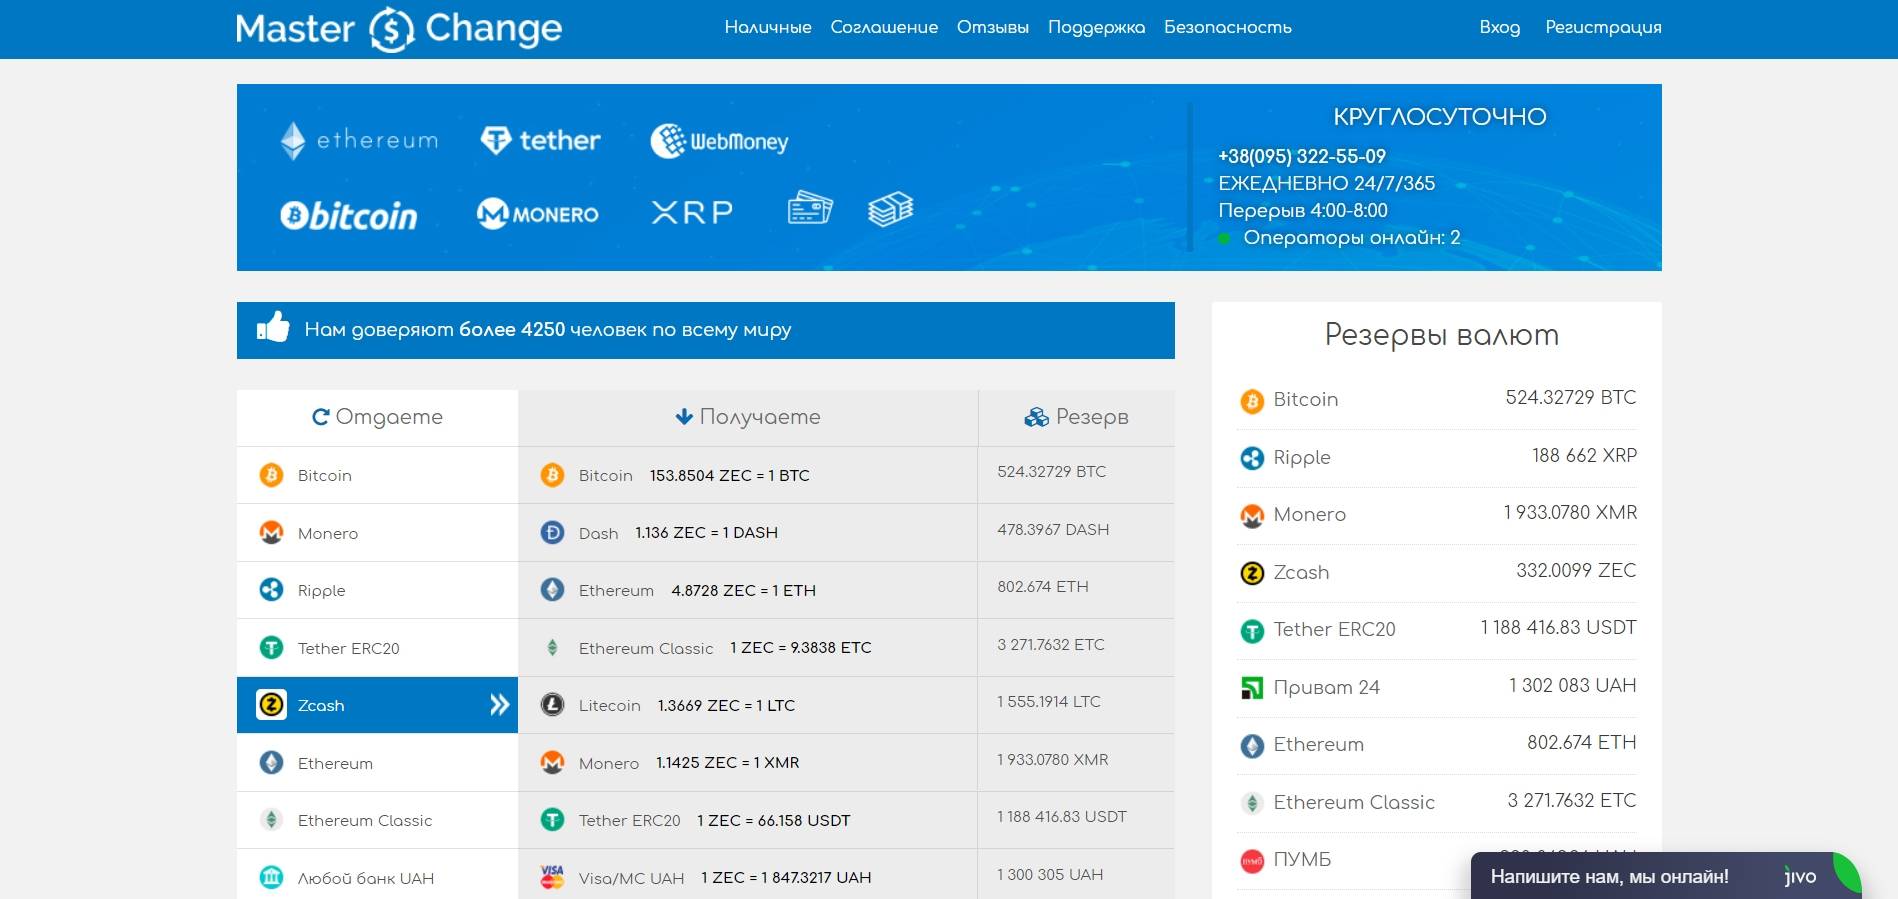Select Ethereum in the Отдаете list

pos(377,763)
